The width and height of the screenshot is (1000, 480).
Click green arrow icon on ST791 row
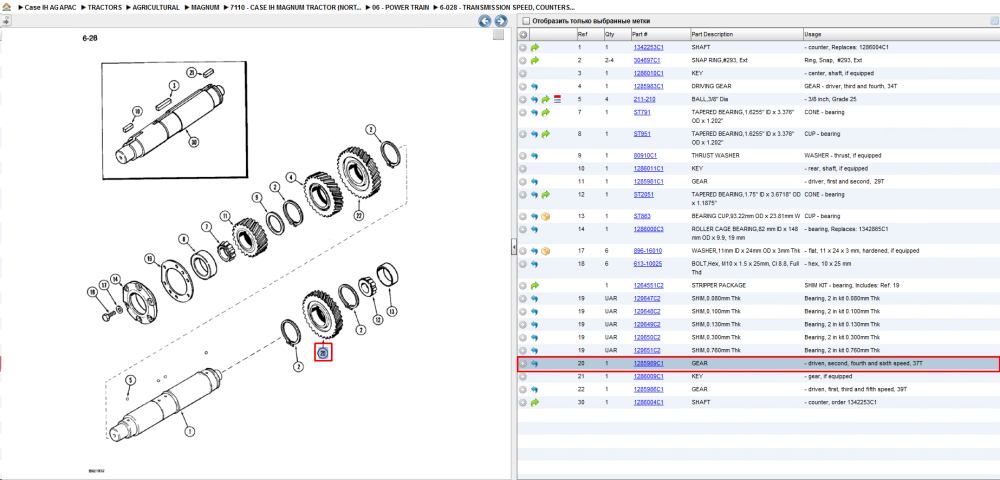pos(546,112)
